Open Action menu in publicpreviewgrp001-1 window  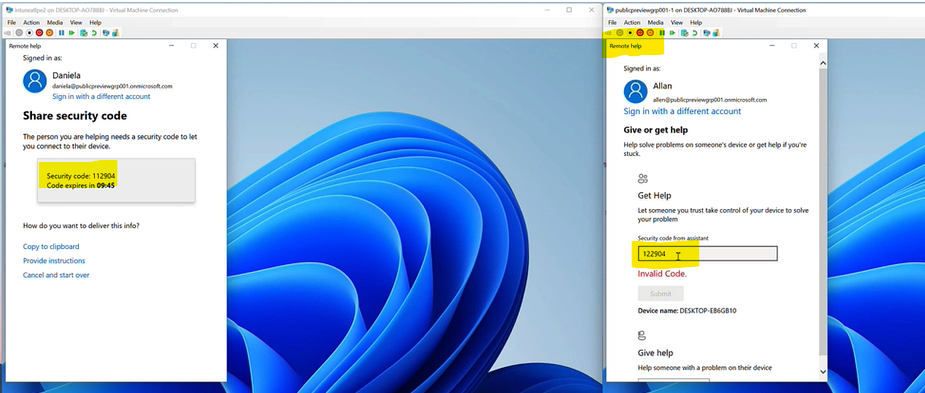[632, 22]
